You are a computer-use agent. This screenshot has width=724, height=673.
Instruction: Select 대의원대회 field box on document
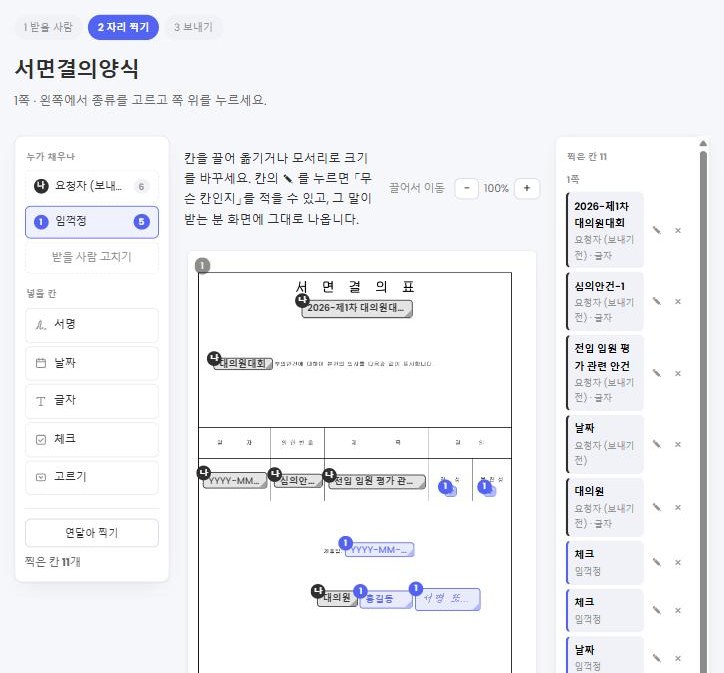pyautogui.click(x=243, y=363)
